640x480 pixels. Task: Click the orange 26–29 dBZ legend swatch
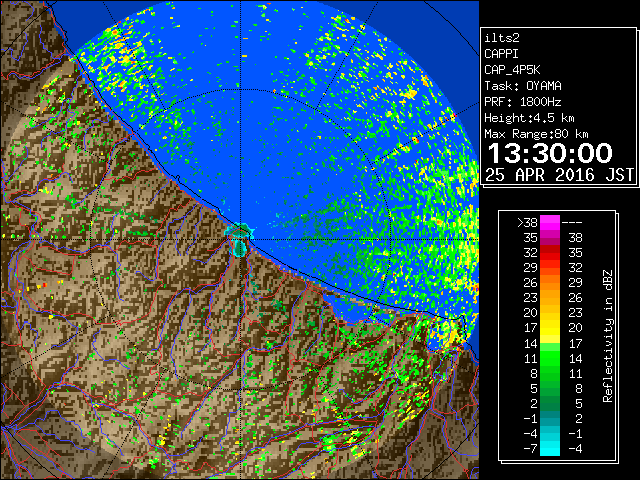550,283
